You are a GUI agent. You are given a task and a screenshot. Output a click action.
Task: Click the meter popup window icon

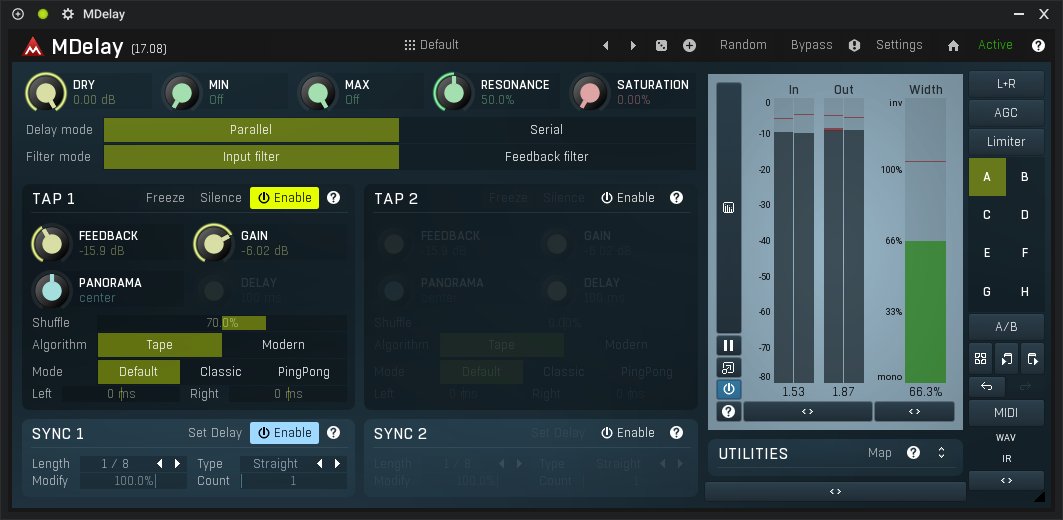coord(729,367)
